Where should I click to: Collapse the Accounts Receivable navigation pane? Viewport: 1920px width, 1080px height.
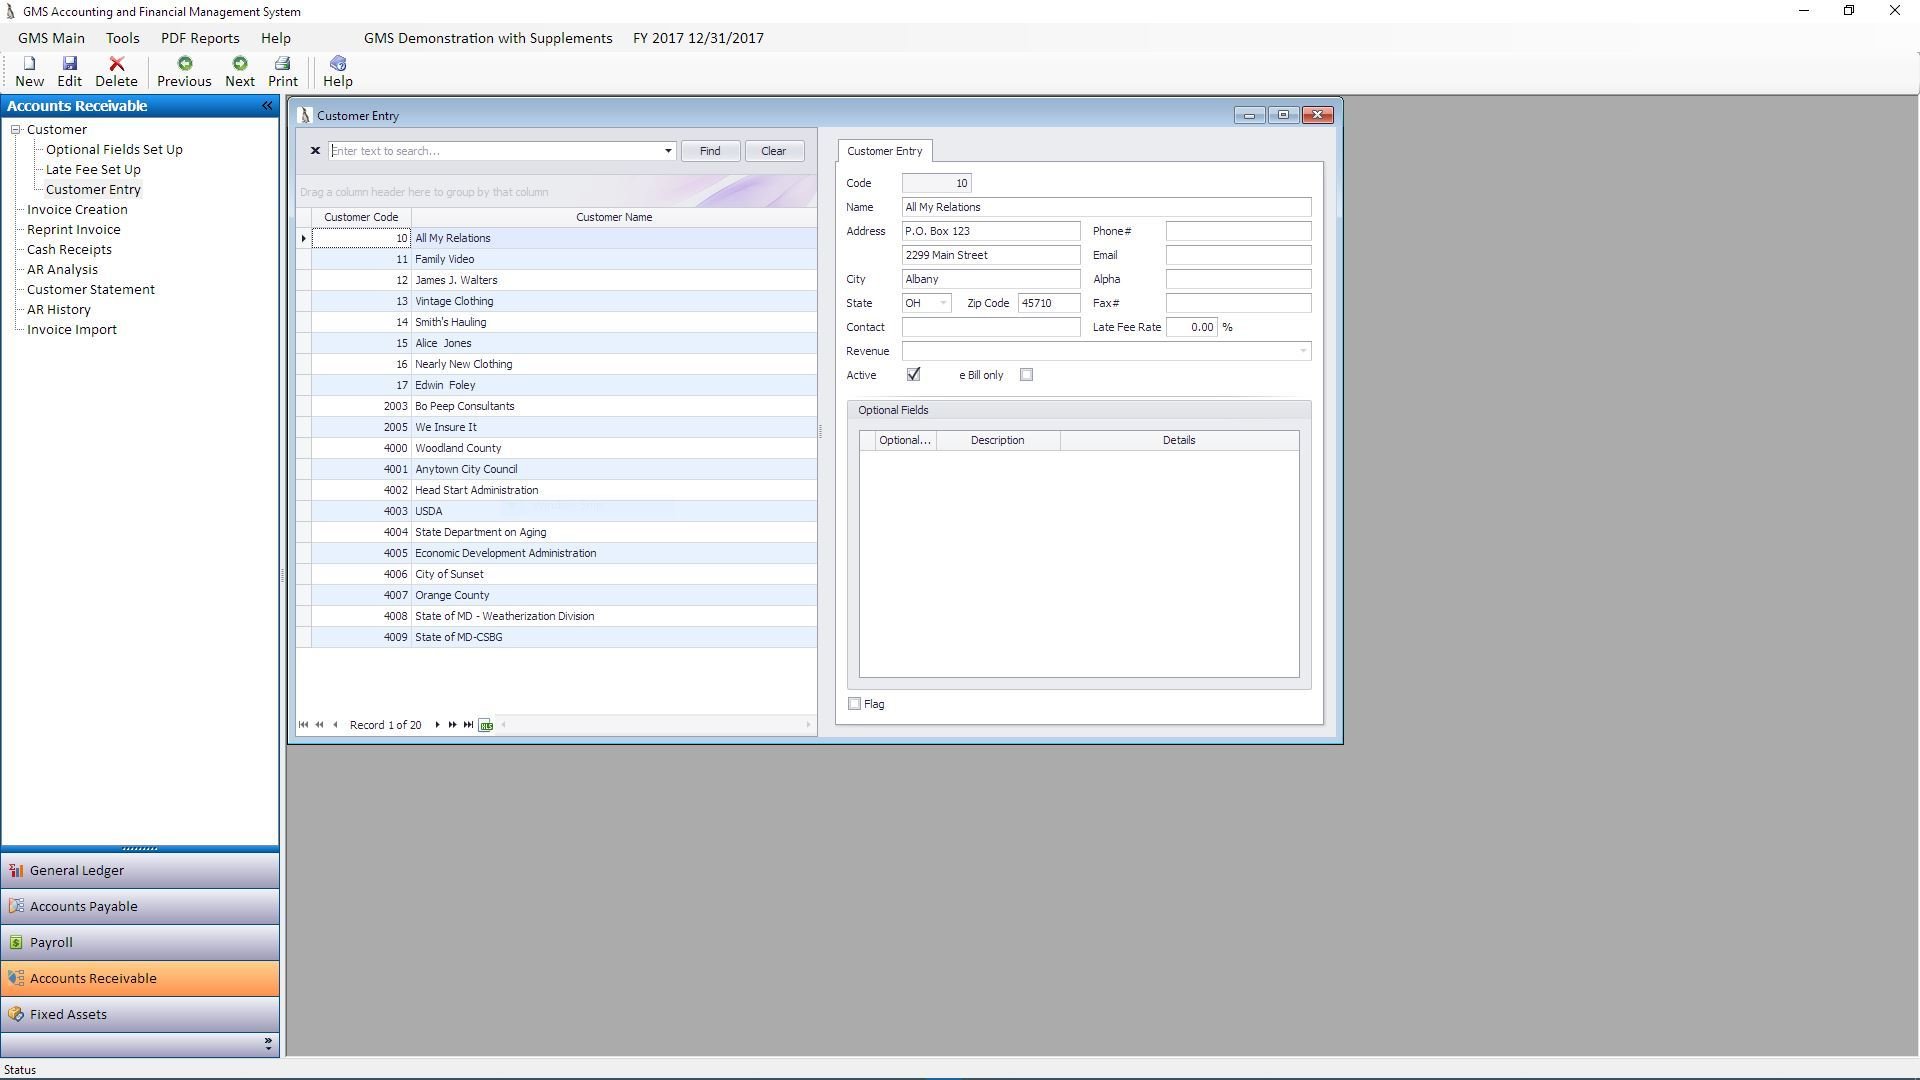click(267, 106)
